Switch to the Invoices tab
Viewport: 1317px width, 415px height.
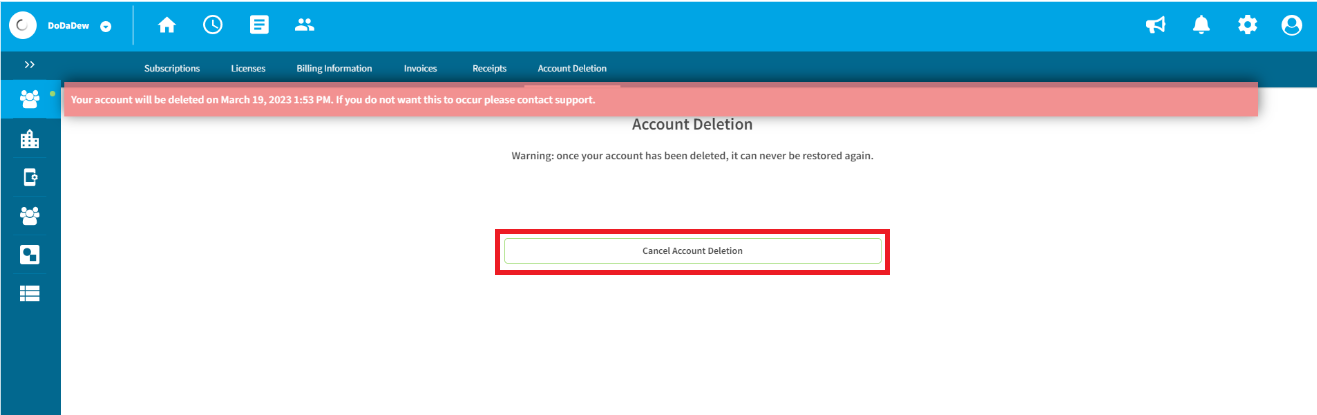(x=420, y=69)
